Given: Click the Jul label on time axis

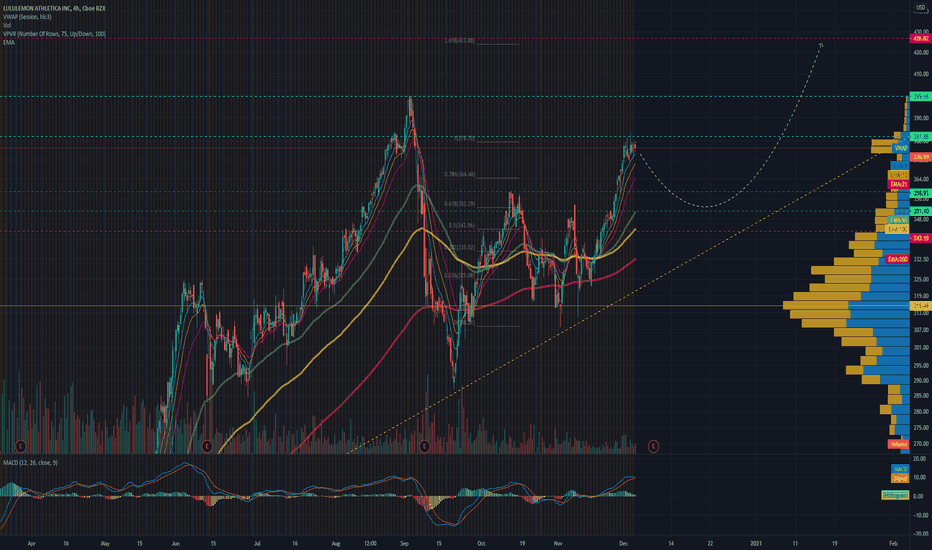Looking at the screenshot, I should click(x=257, y=543).
